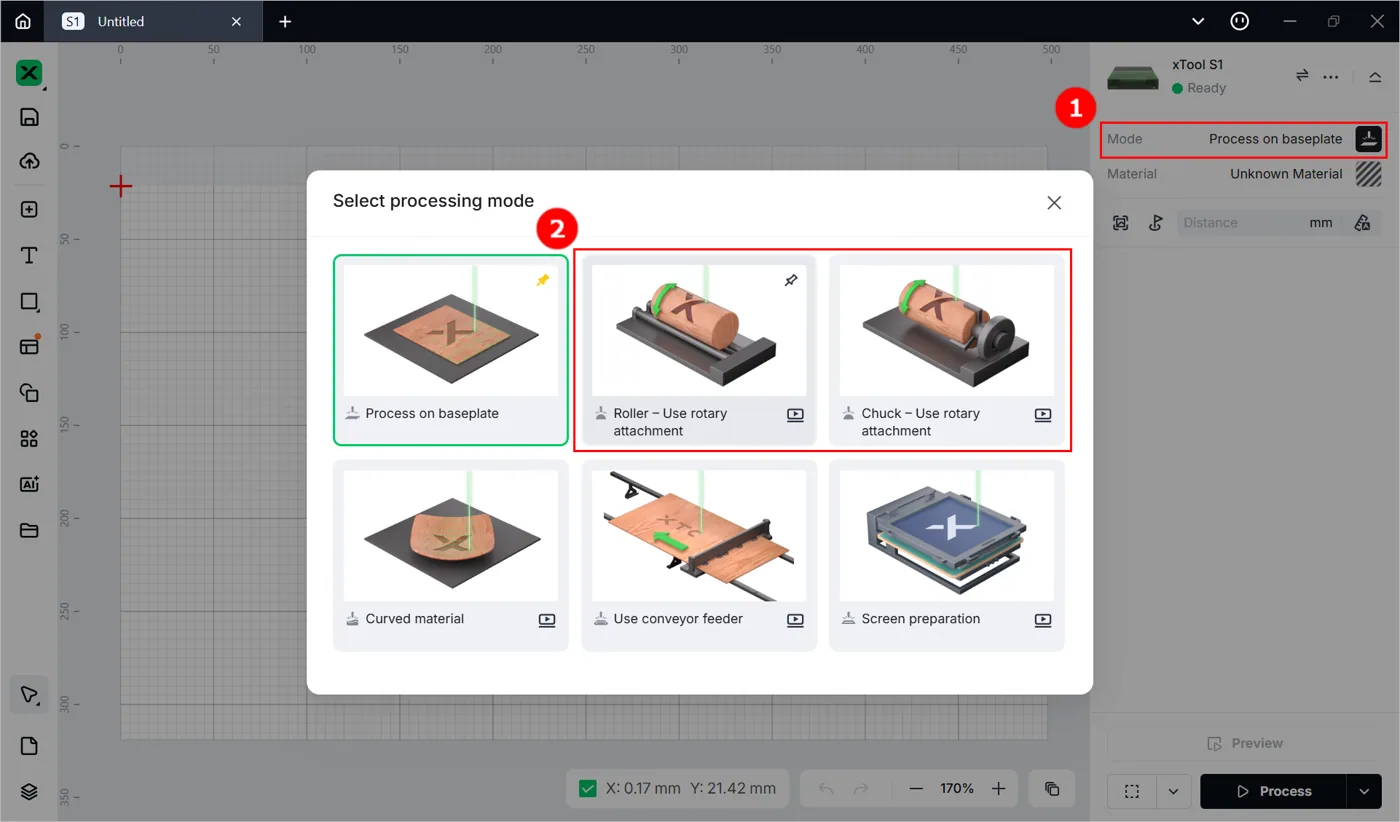This screenshot has height=822, width=1400.
Task: Pin the Roller rotary attachment mode
Action: [790, 281]
